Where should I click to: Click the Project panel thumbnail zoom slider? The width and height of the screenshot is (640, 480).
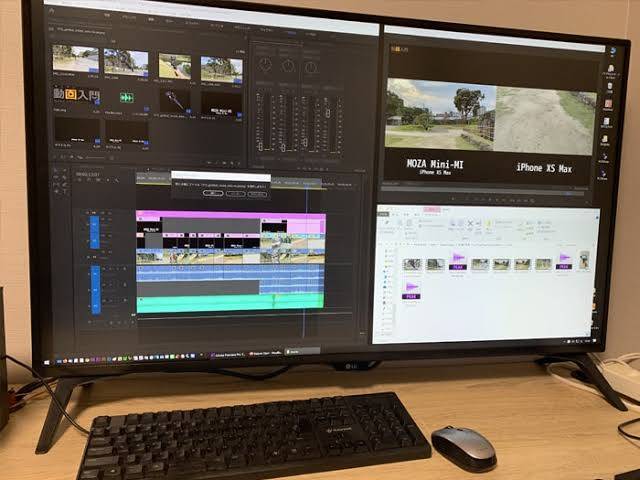click(93, 158)
